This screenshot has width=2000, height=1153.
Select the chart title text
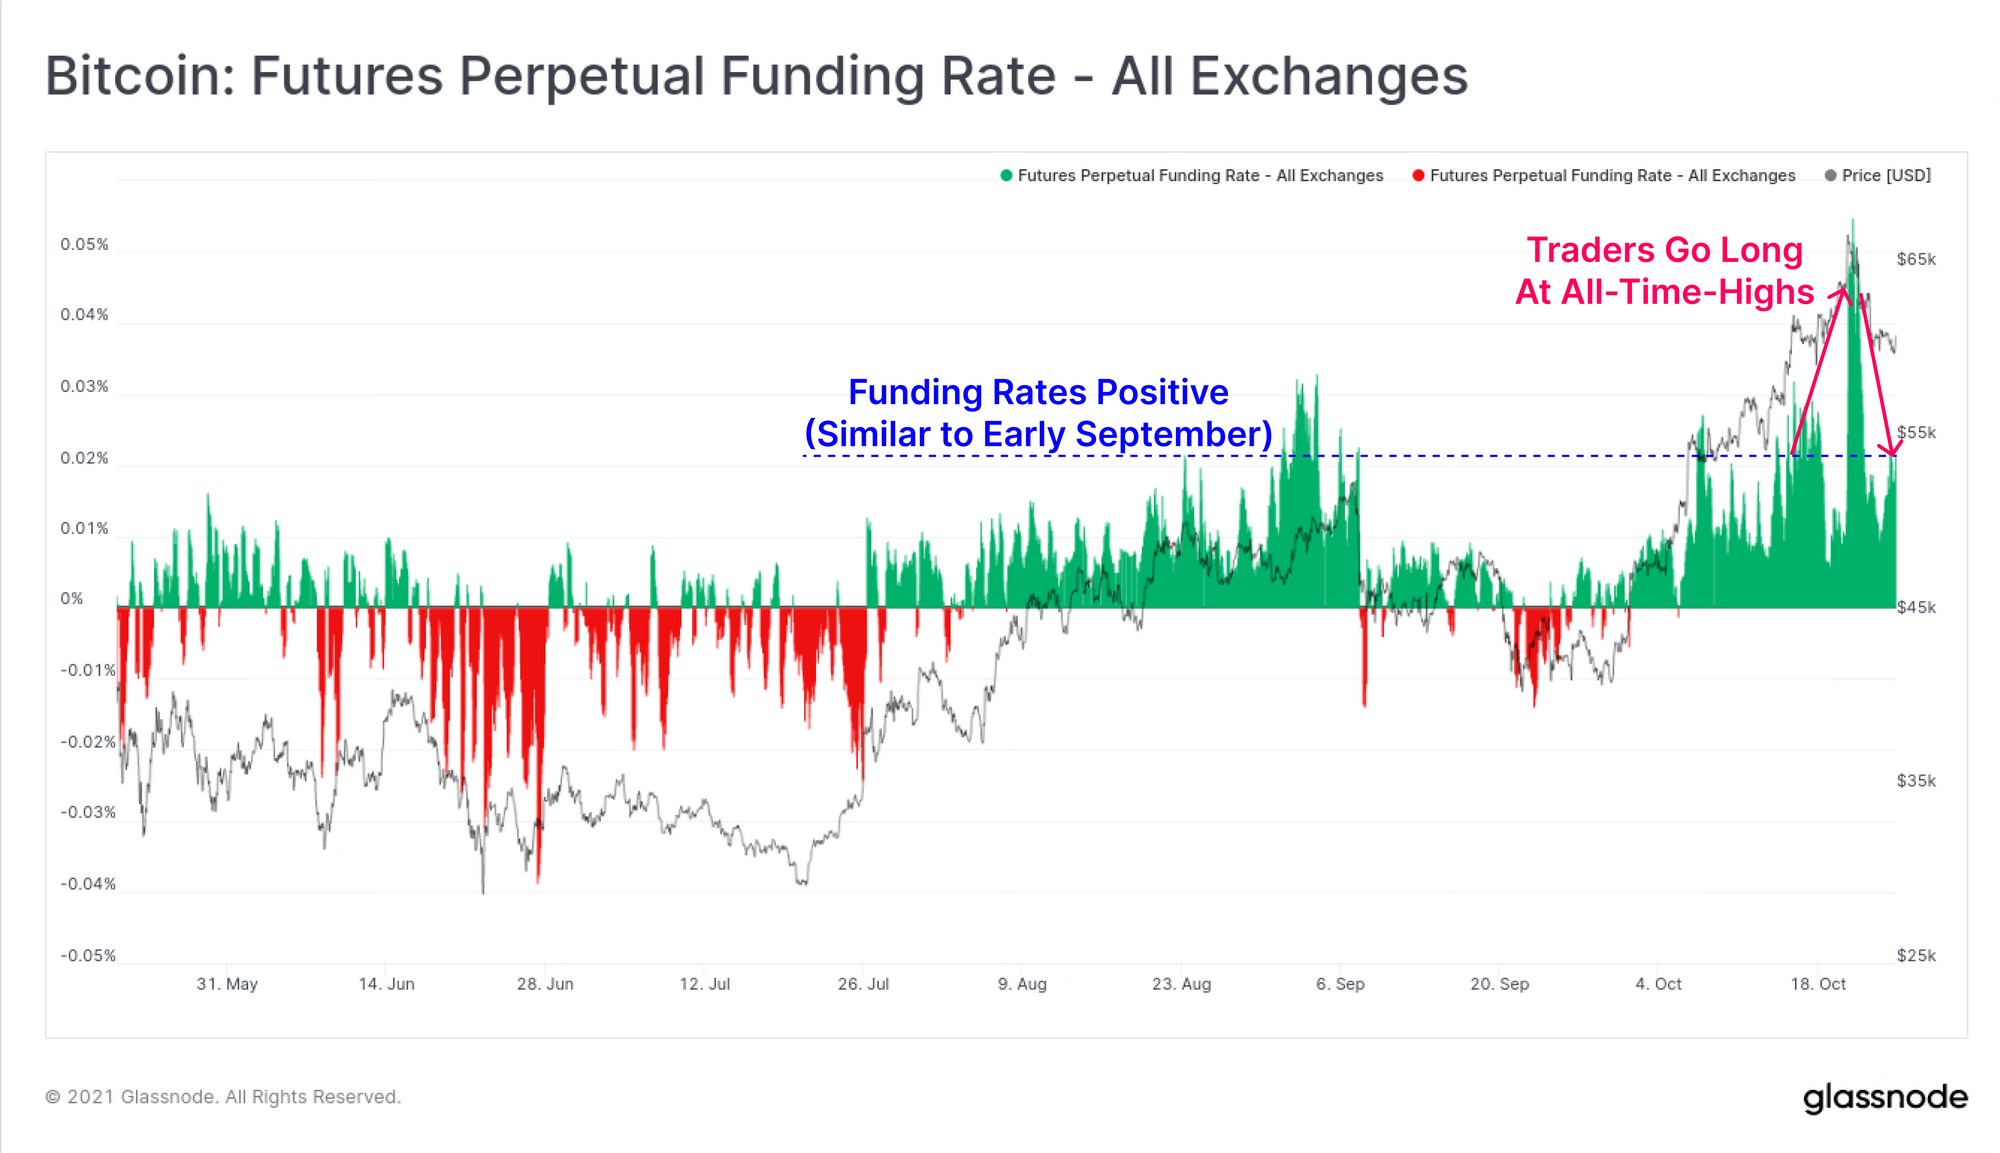[x=756, y=76]
